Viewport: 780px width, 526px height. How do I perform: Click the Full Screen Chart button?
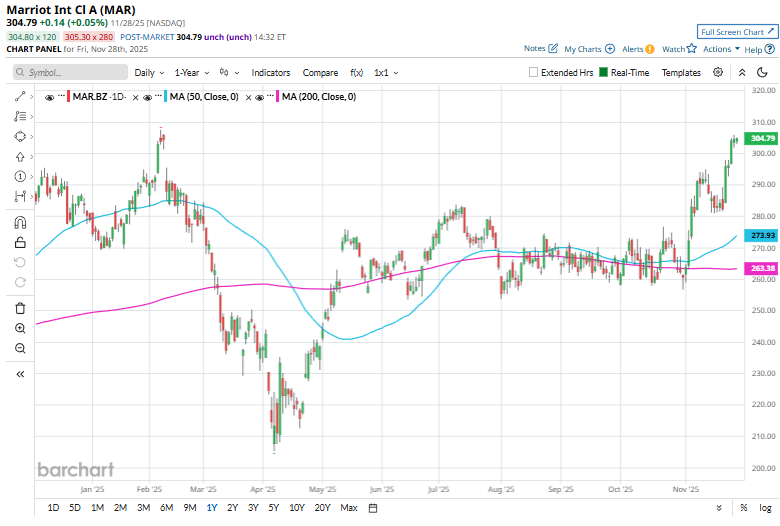click(x=736, y=32)
